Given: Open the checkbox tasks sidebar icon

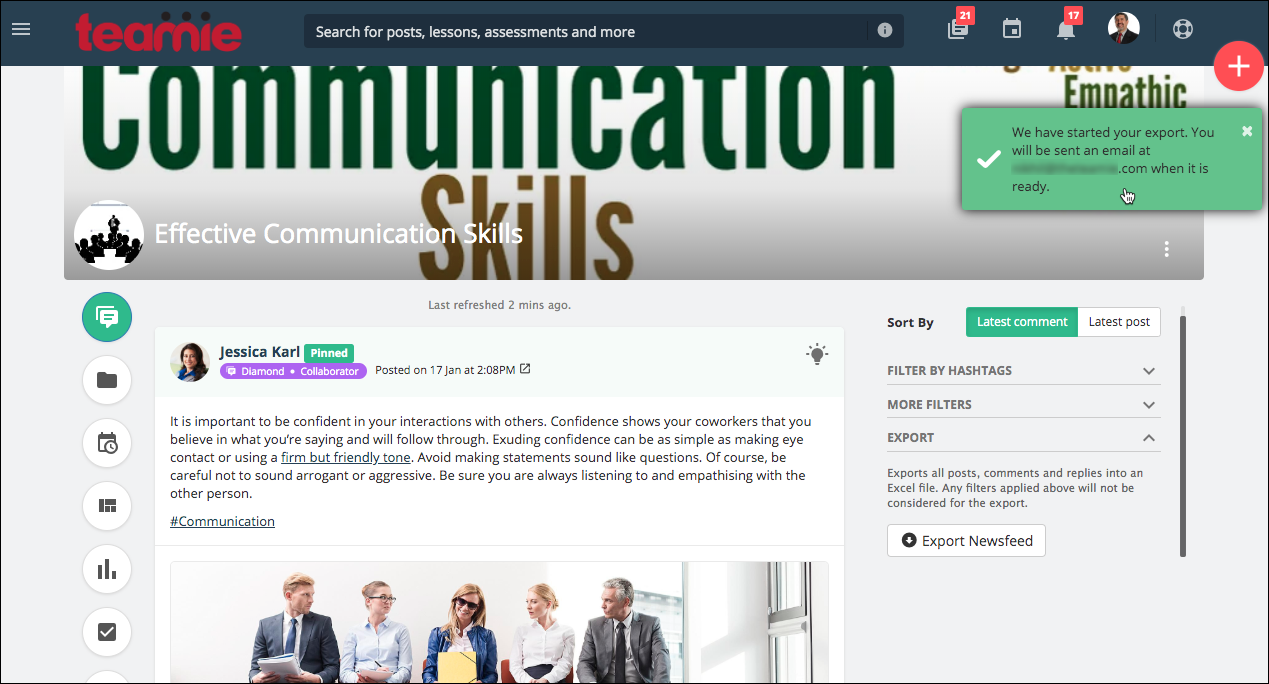Looking at the screenshot, I should pyautogui.click(x=107, y=632).
